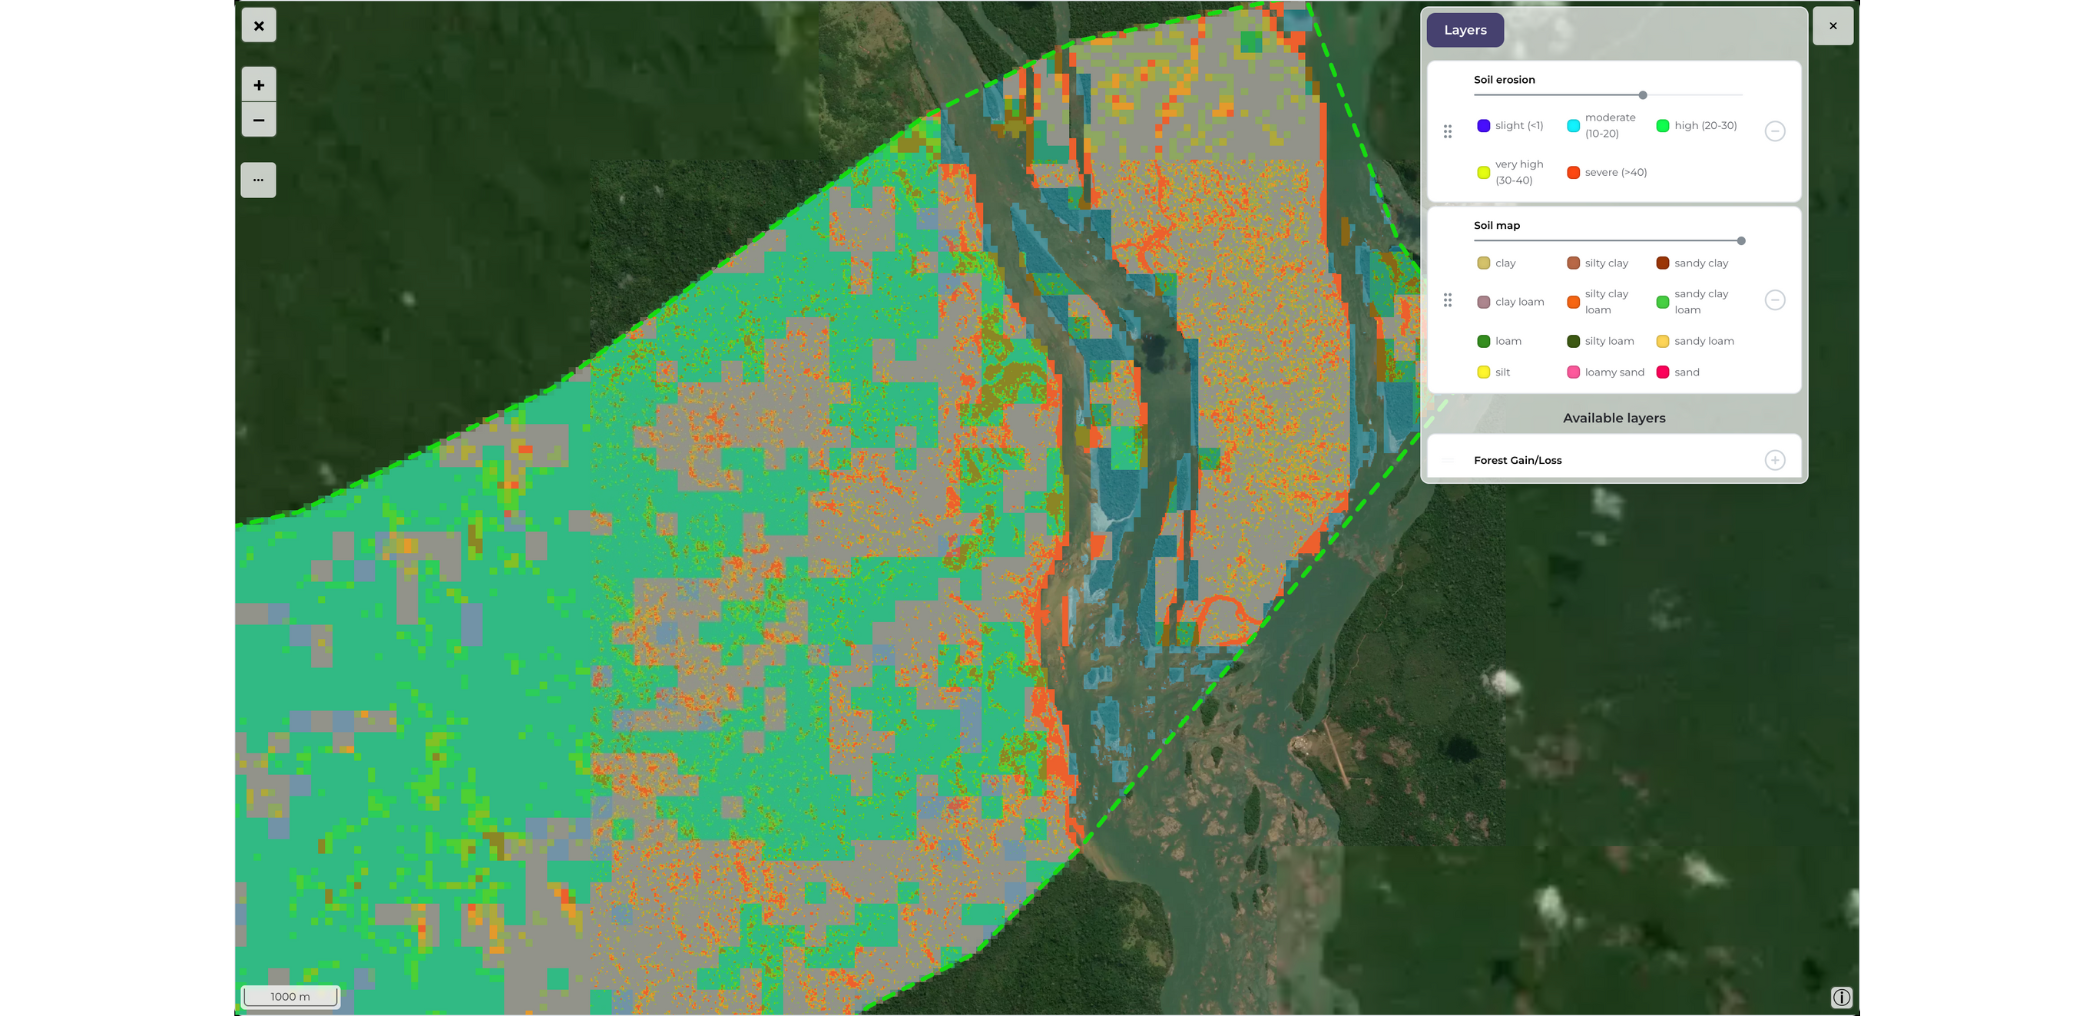Viewport: 2094px width, 1016px height.
Task: Close the Layers panel
Action: (x=1833, y=26)
